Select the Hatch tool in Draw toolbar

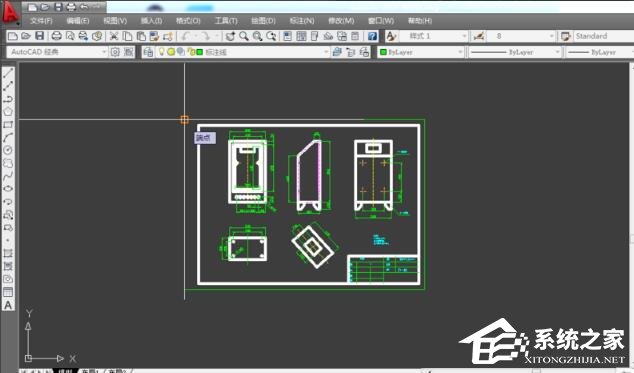(8, 253)
